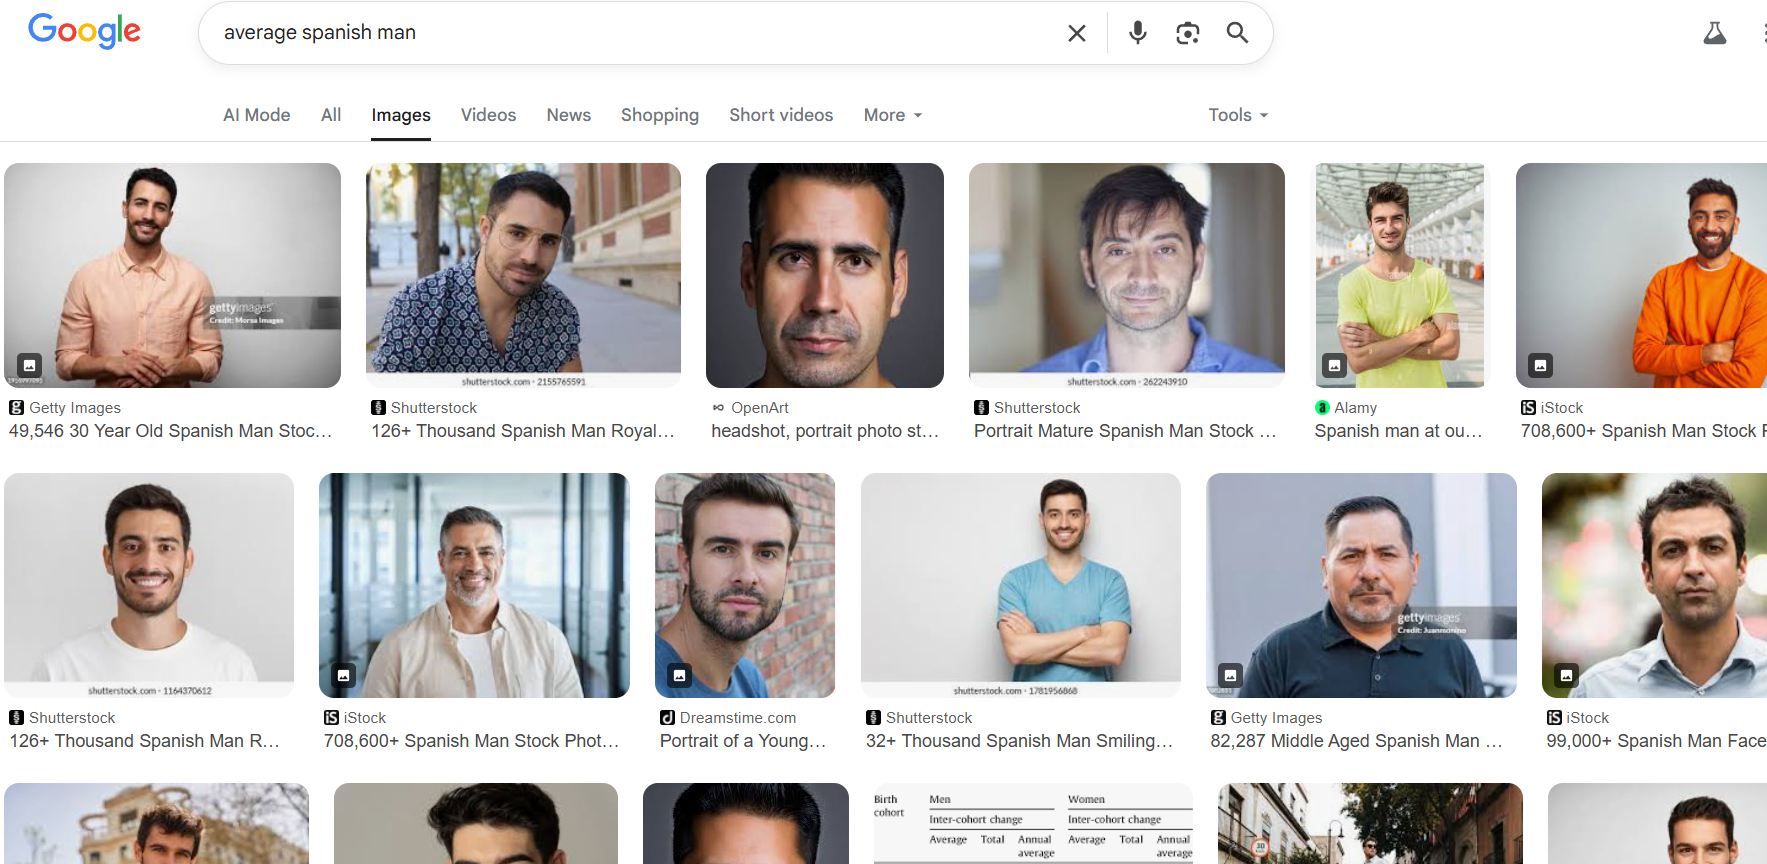Click the Dreamstime.com favicon

pos(667,718)
